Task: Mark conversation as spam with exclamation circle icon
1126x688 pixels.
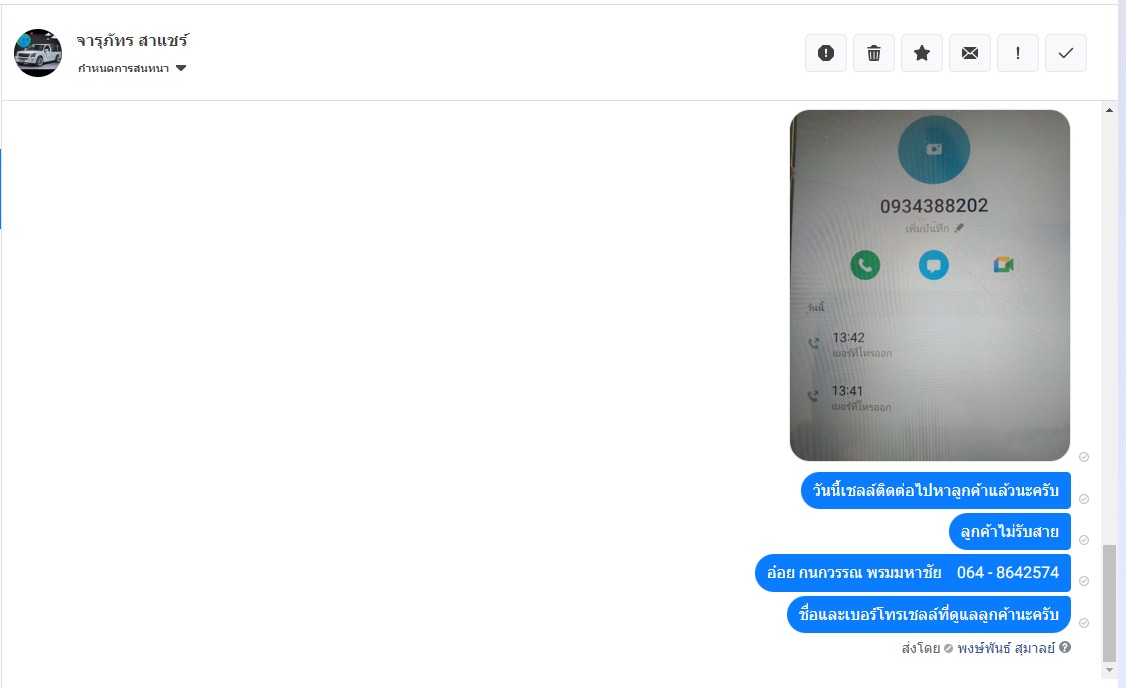Action: pos(826,53)
